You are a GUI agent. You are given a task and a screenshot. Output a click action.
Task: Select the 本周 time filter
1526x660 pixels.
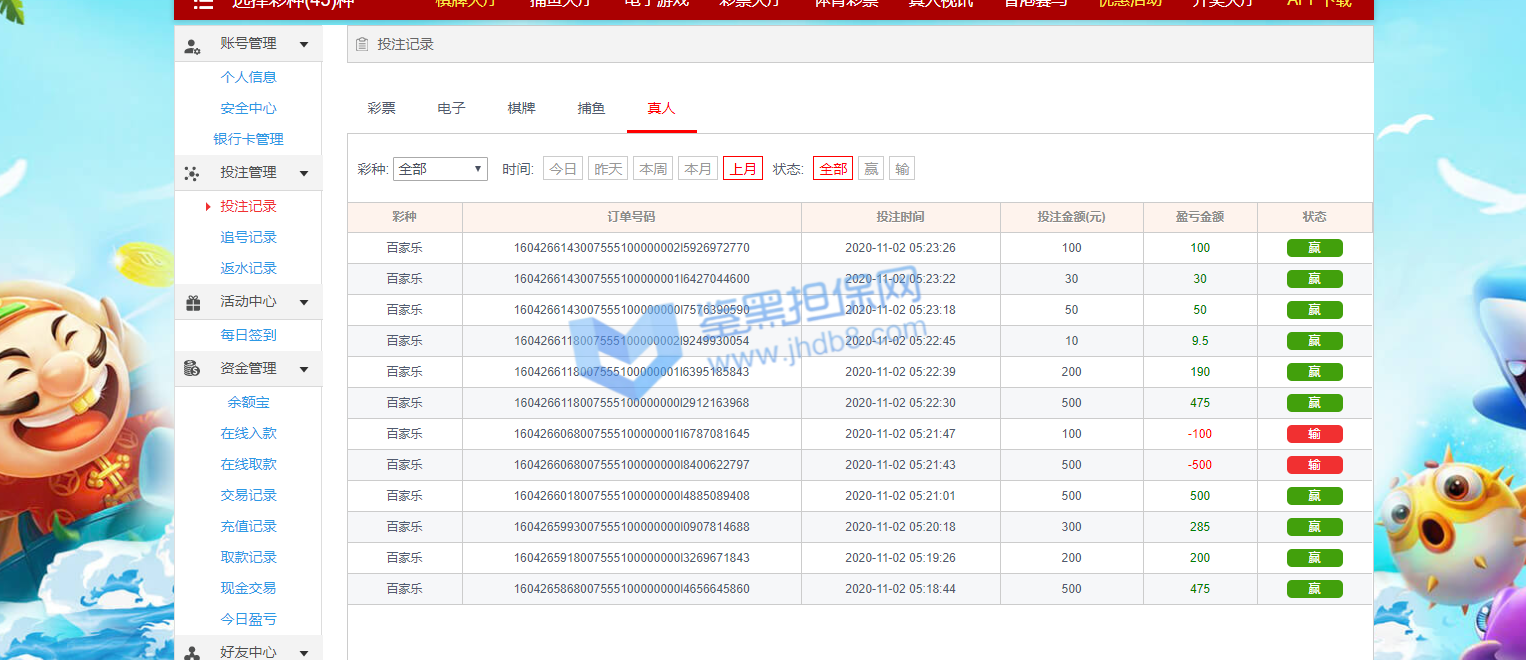(x=653, y=169)
